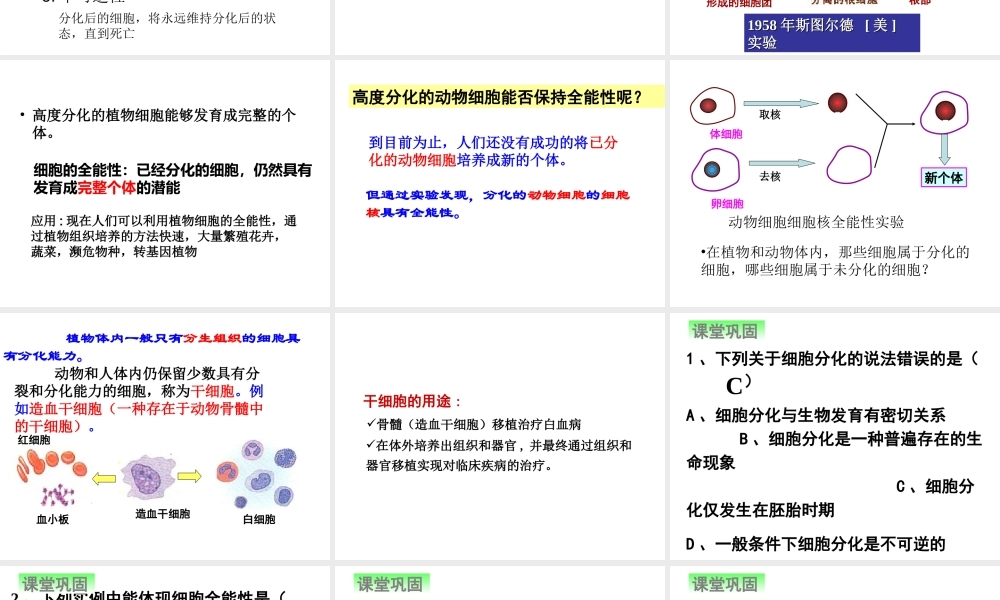Image resolution: width=1000 pixels, height=600 pixels.
Task: Click the 新个体 label box
Action: click(x=944, y=178)
